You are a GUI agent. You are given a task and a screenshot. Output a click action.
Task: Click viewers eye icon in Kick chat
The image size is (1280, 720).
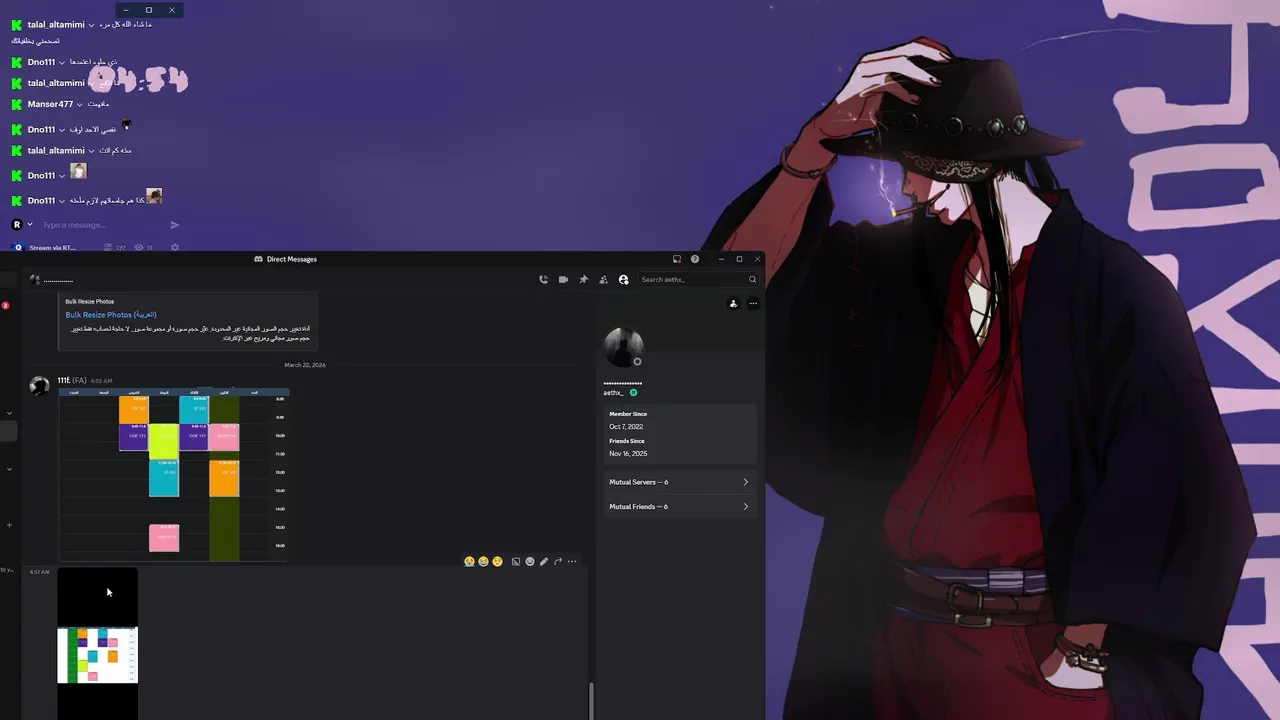[140, 248]
